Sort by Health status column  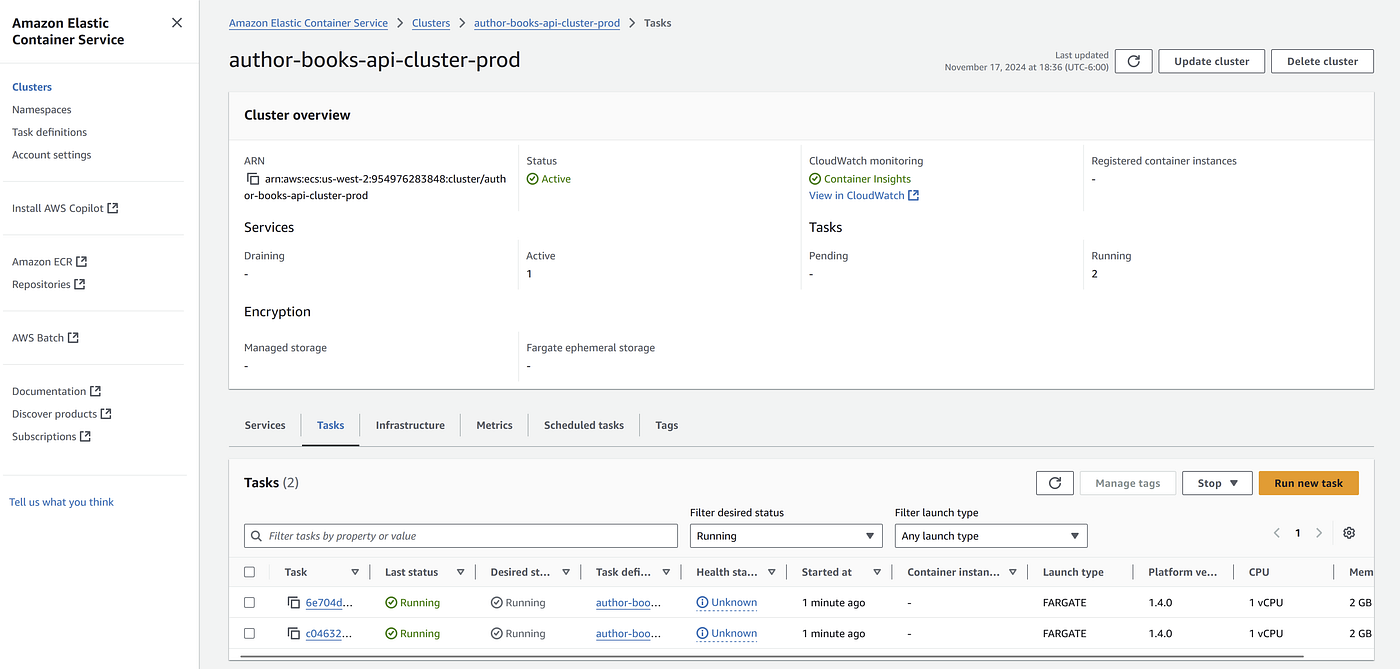click(x=771, y=572)
